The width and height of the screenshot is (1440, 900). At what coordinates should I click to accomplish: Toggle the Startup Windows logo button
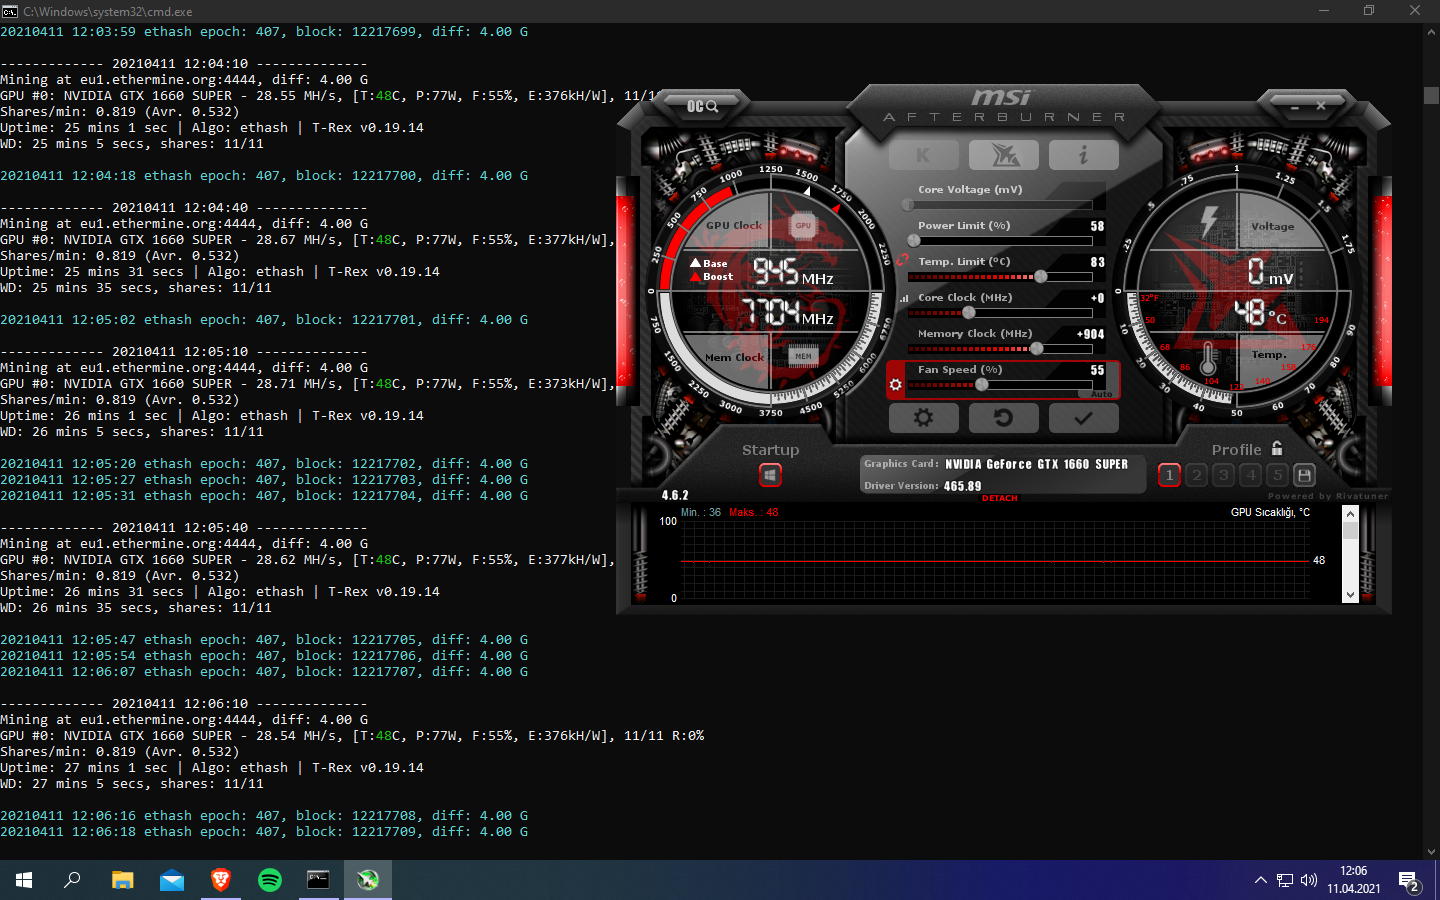coord(770,475)
